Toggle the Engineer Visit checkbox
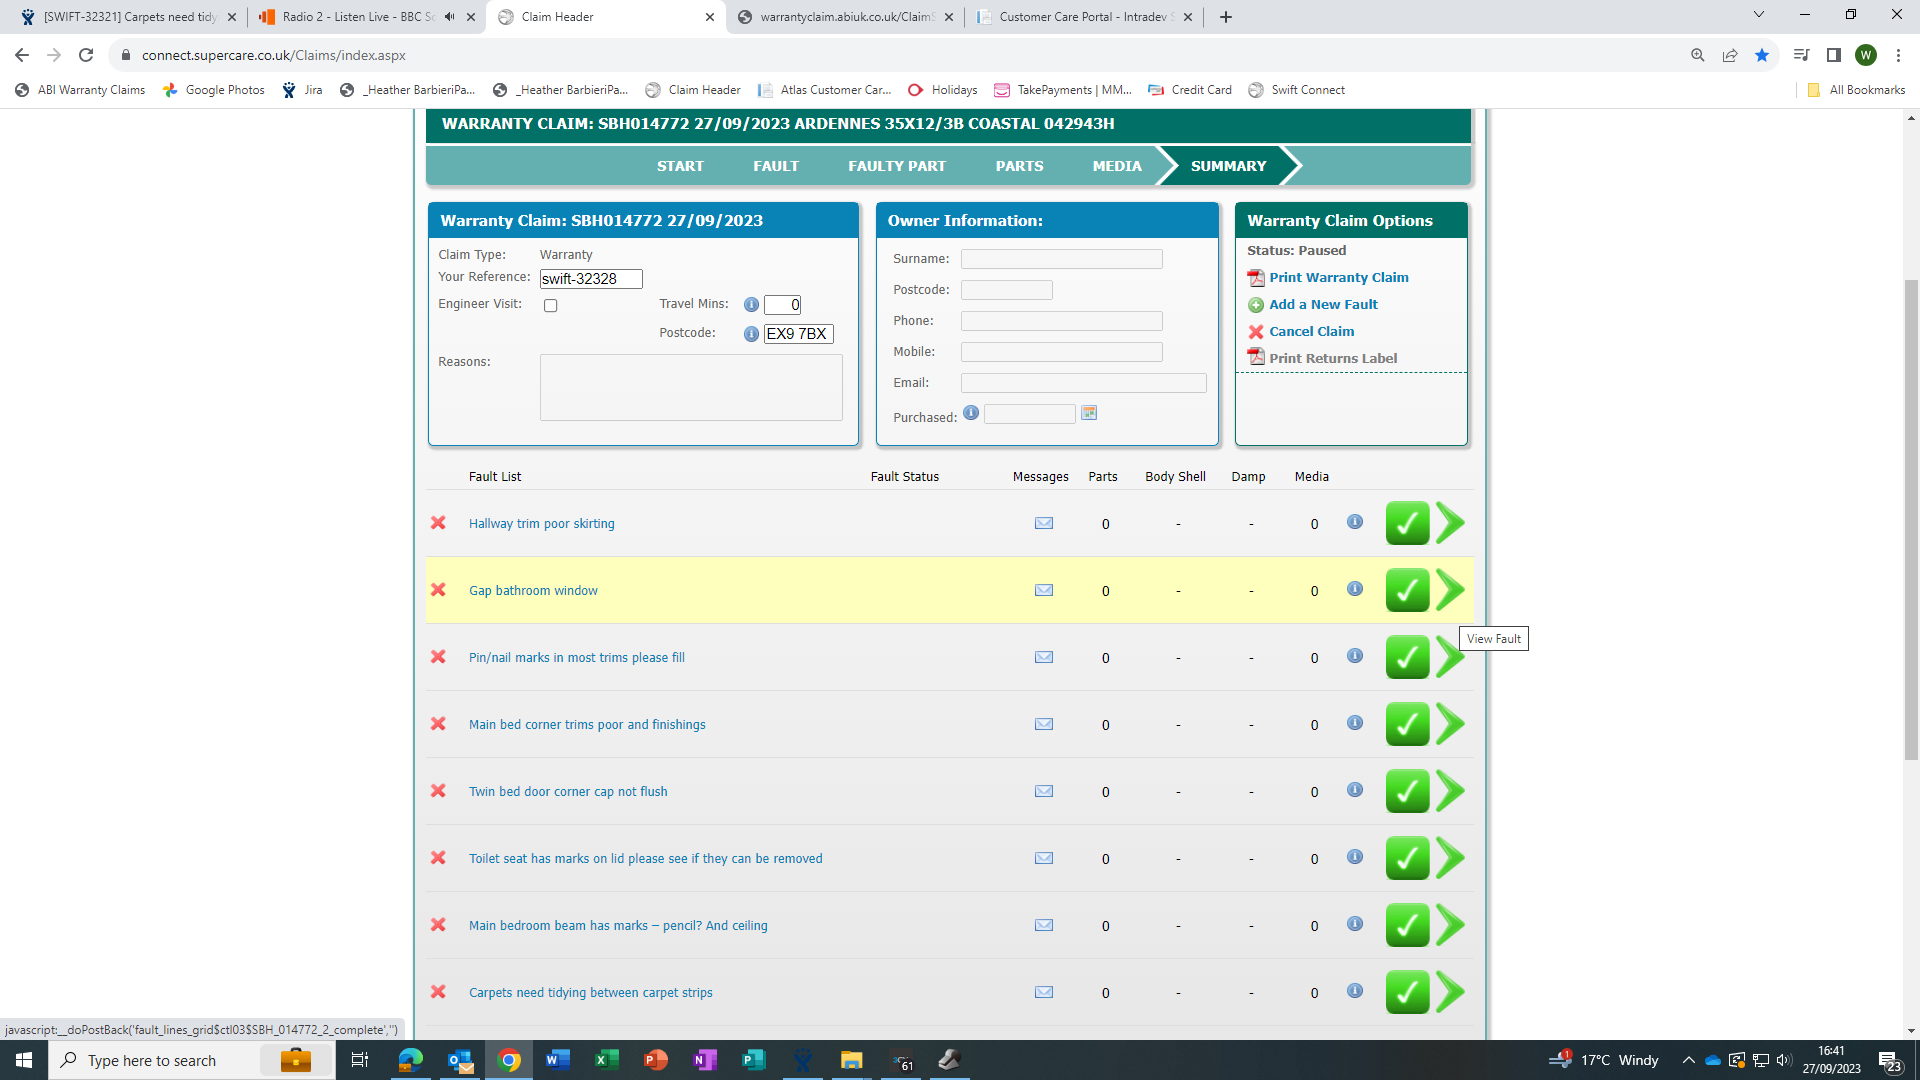 click(x=550, y=306)
